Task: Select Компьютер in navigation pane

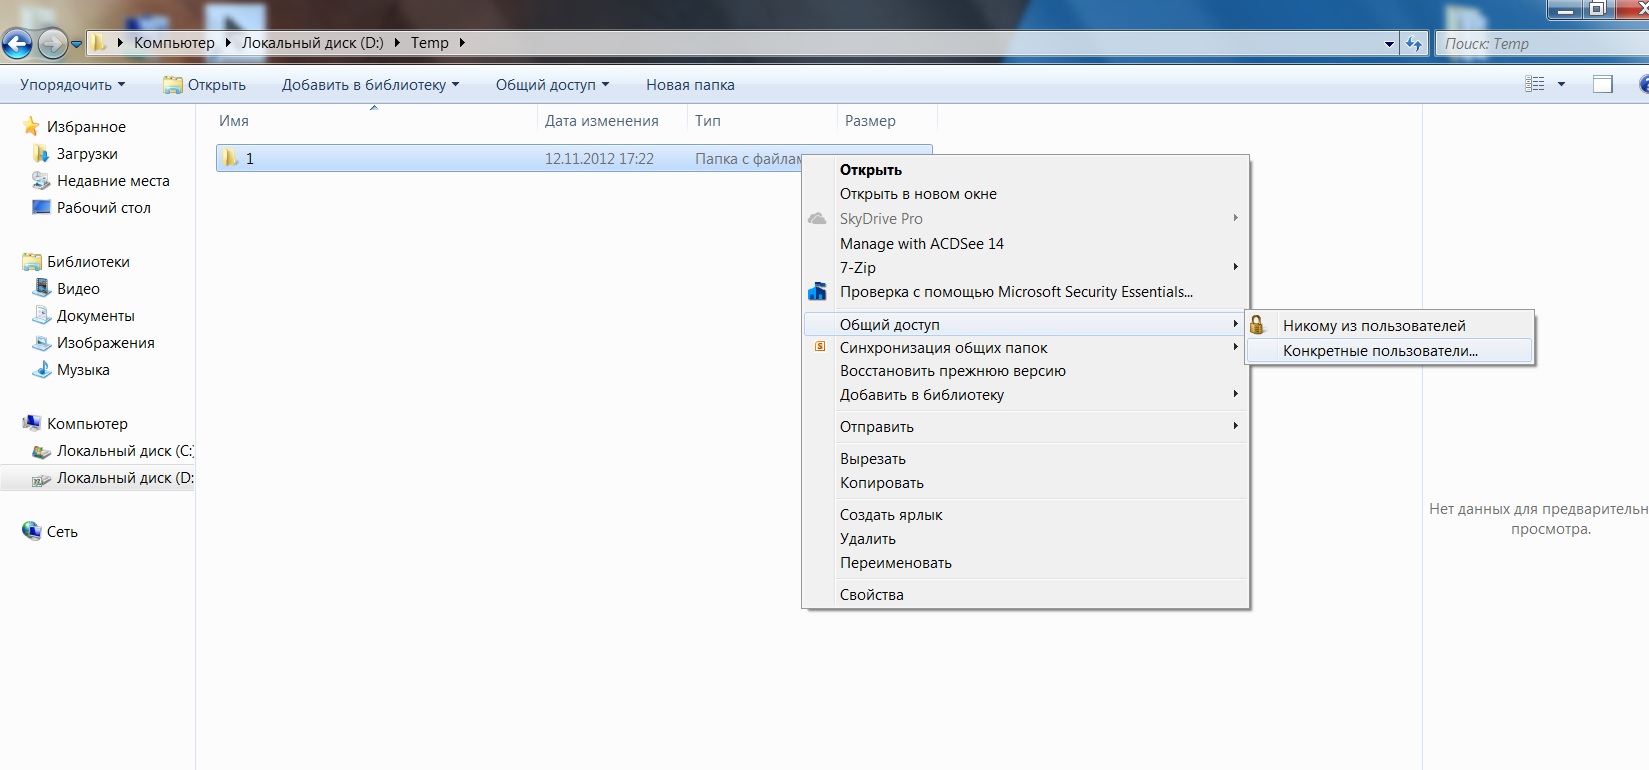Action: [x=87, y=424]
